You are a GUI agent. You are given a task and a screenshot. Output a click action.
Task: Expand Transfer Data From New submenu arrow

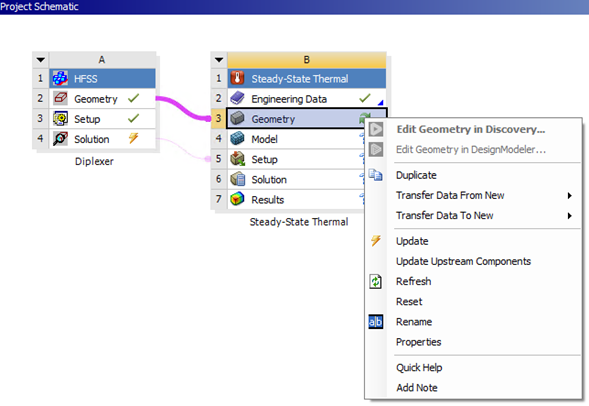(x=569, y=195)
